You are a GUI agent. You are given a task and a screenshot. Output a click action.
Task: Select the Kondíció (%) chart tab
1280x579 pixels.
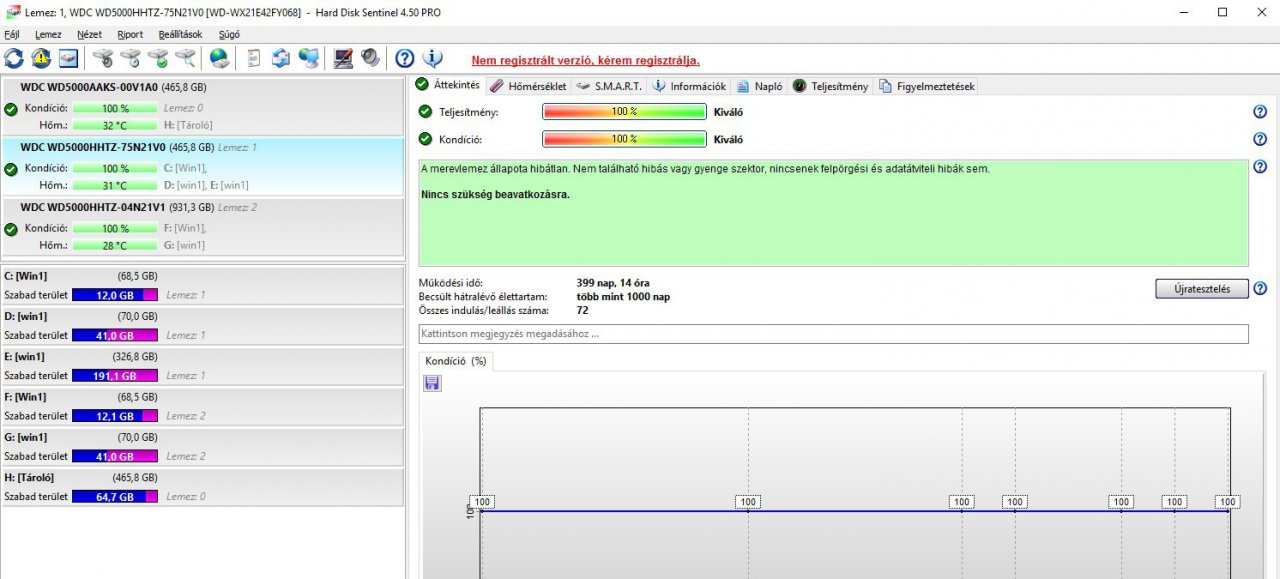click(456, 361)
